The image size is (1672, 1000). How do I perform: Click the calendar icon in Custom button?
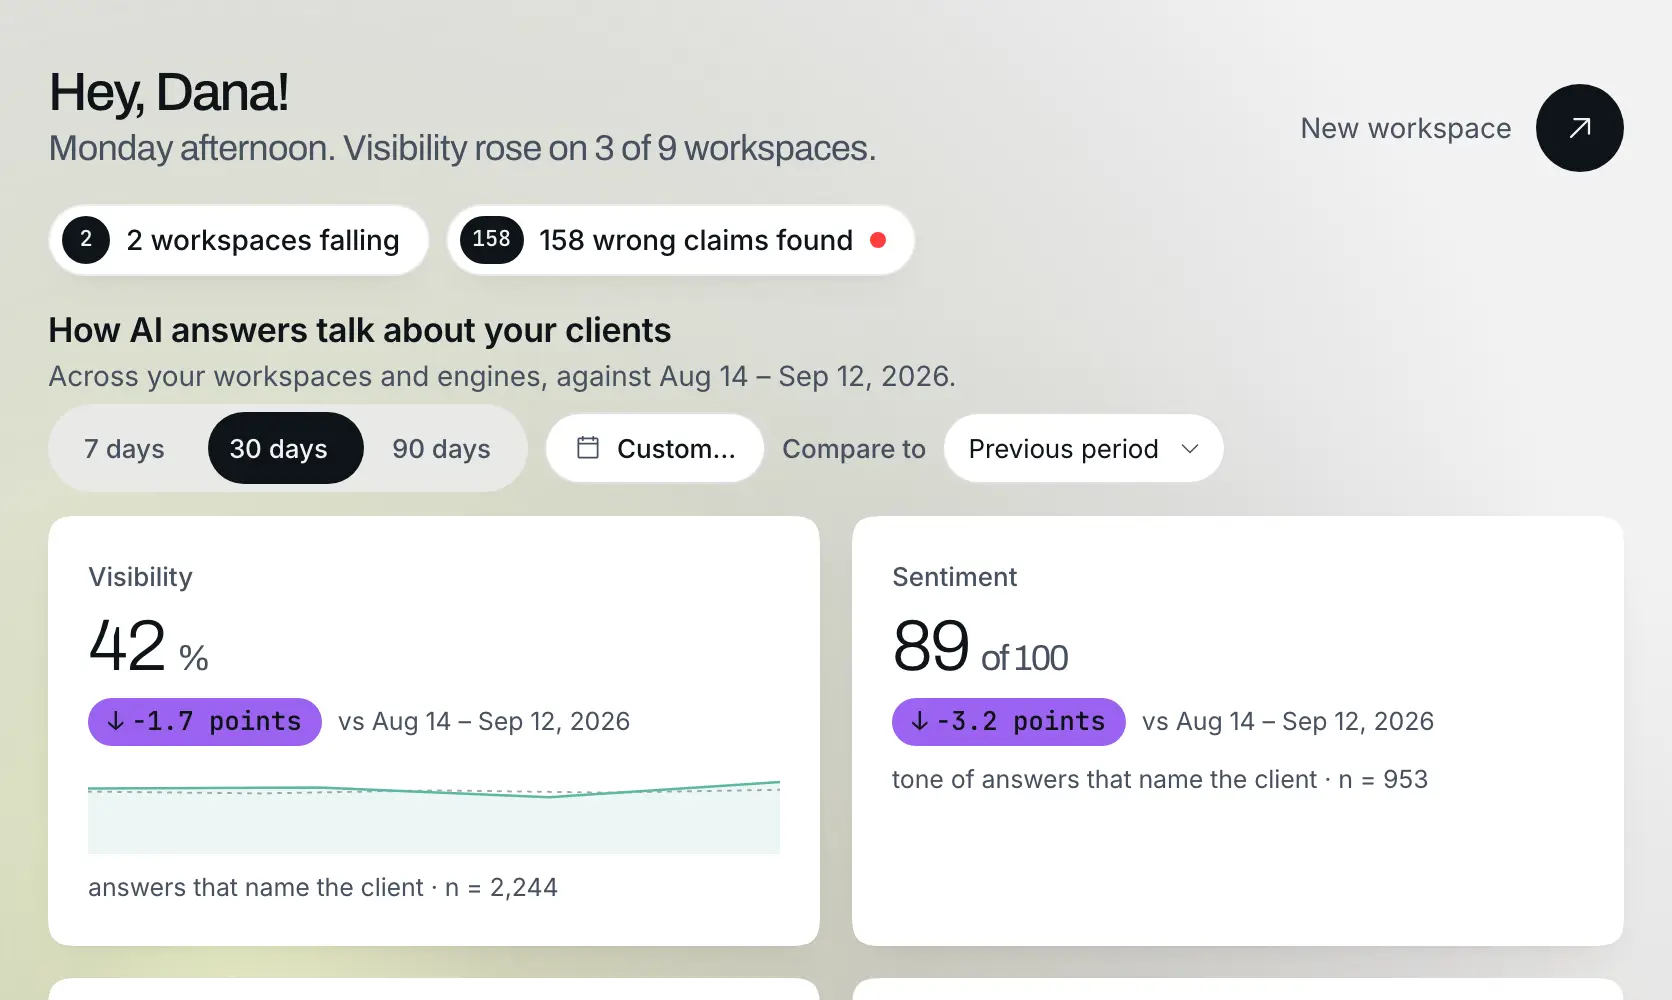[588, 448]
